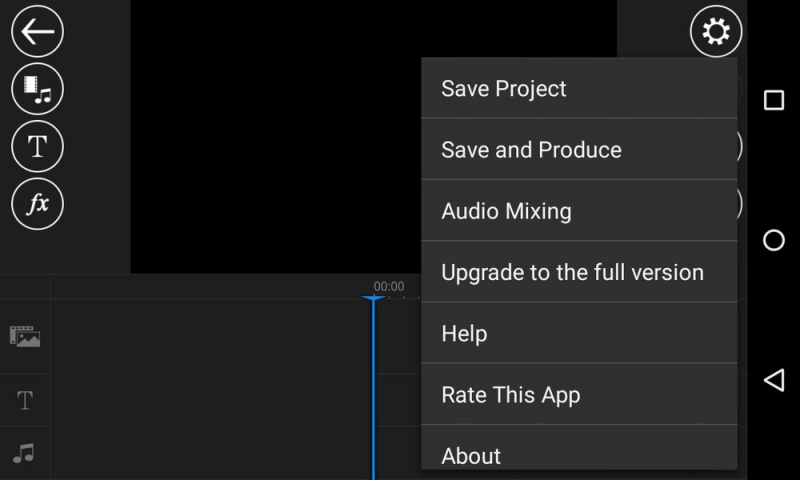Image resolution: width=800 pixels, height=480 pixels.
Task: Tap the back arrow icon
Action: click(x=37, y=32)
